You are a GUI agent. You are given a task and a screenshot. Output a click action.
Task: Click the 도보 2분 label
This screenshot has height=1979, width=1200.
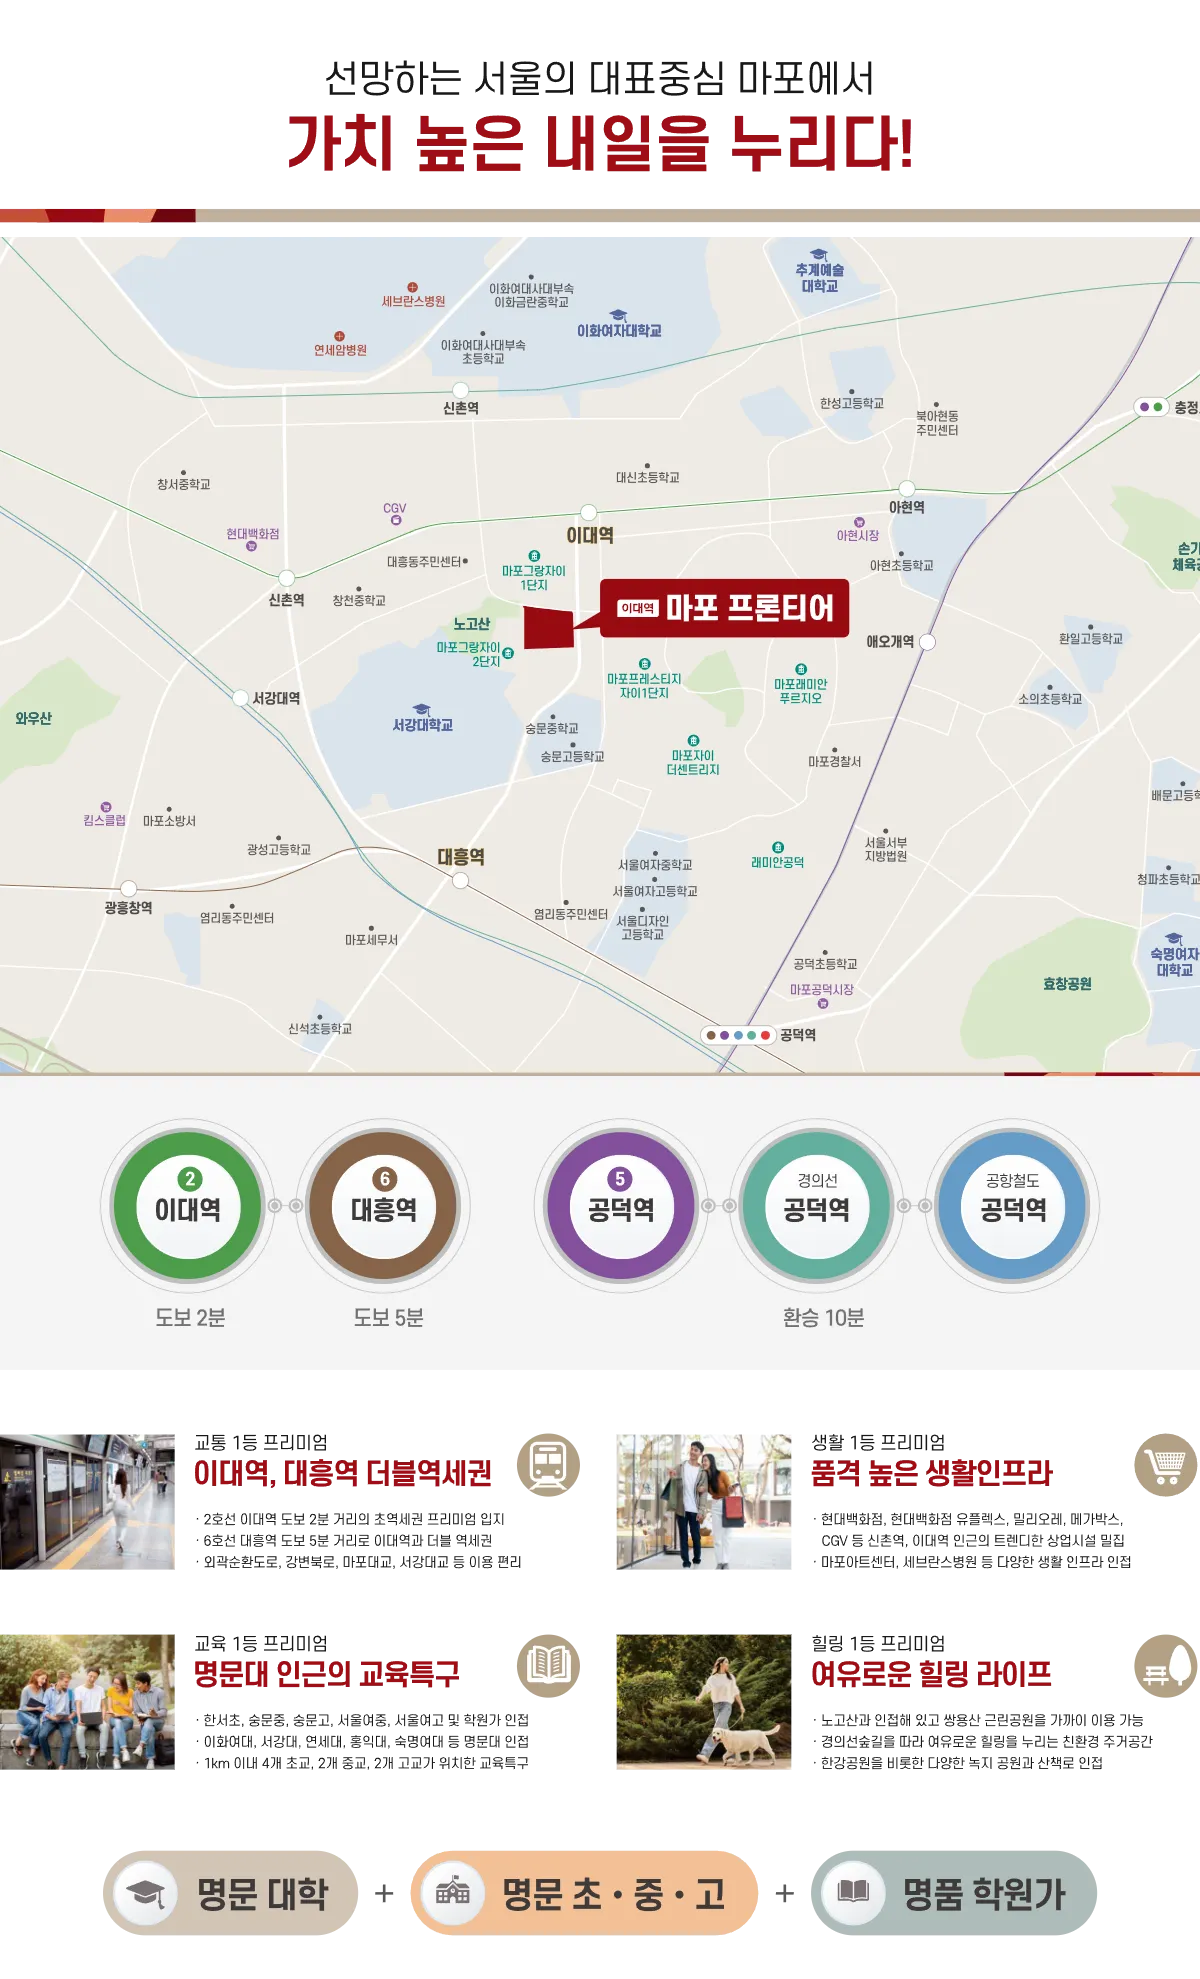(190, 1318)
